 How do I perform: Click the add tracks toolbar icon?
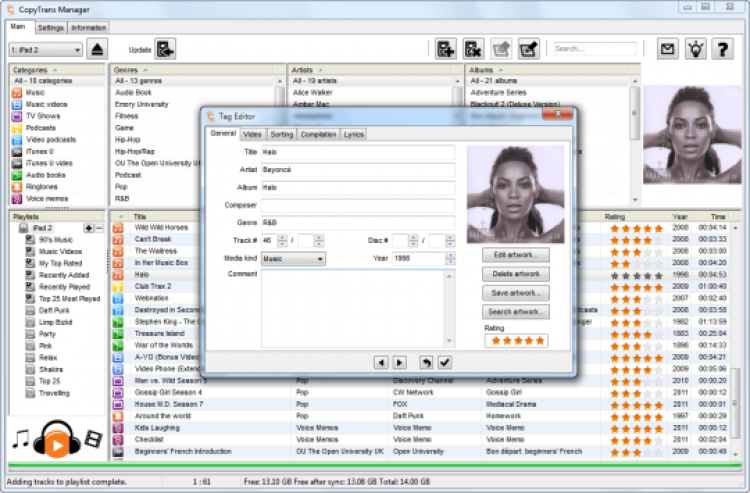click(445, 49)
